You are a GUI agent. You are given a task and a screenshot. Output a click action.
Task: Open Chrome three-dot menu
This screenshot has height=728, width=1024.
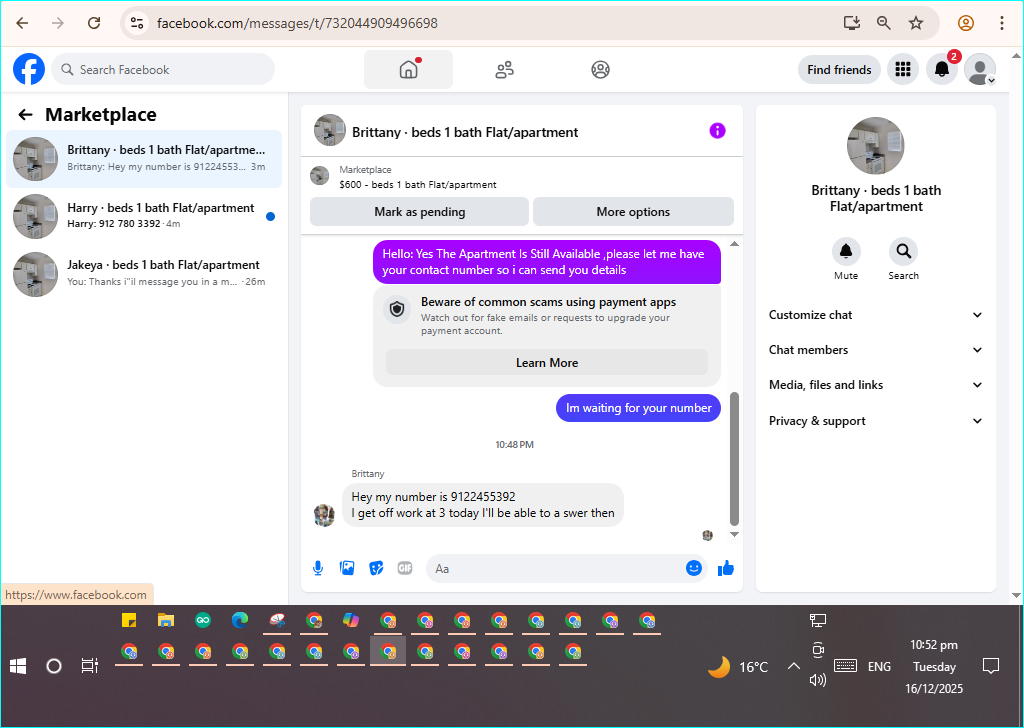click(1001, 23)
